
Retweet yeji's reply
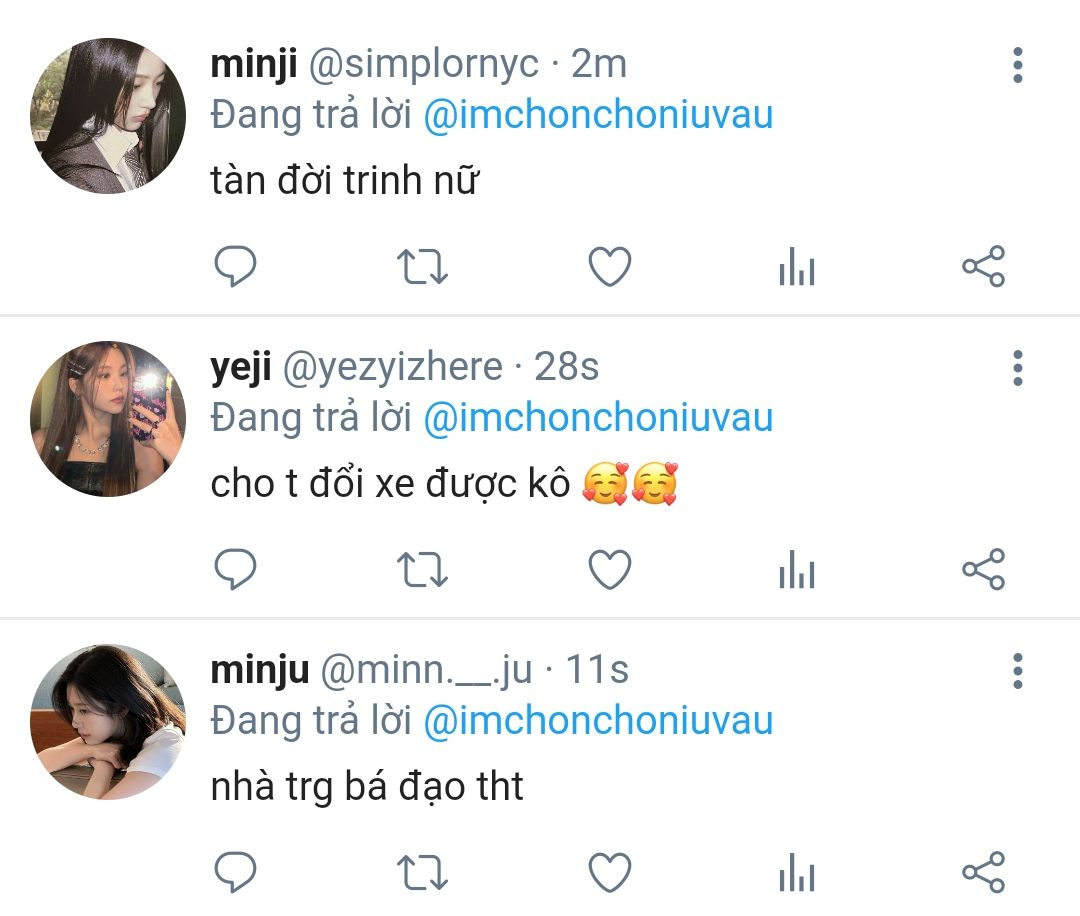tap(422, 570)
